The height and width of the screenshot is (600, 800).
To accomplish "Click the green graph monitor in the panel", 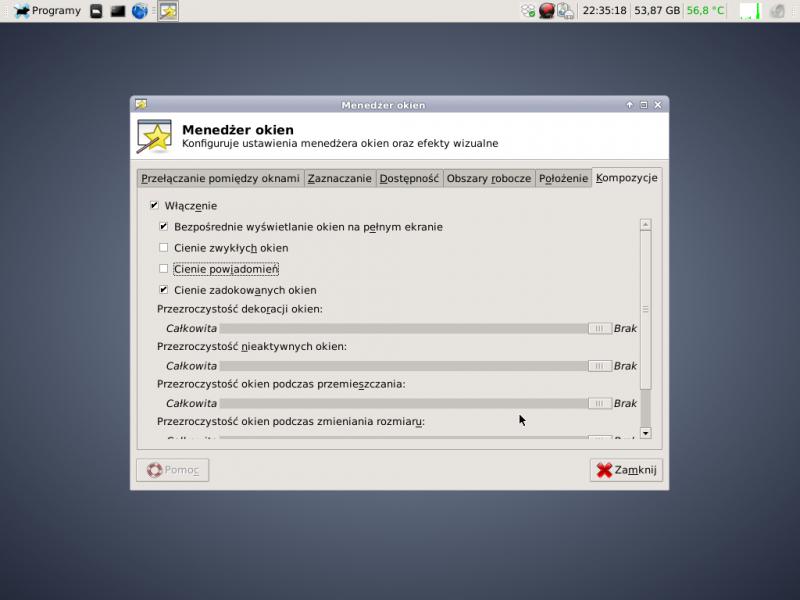I will coord(749,11).
